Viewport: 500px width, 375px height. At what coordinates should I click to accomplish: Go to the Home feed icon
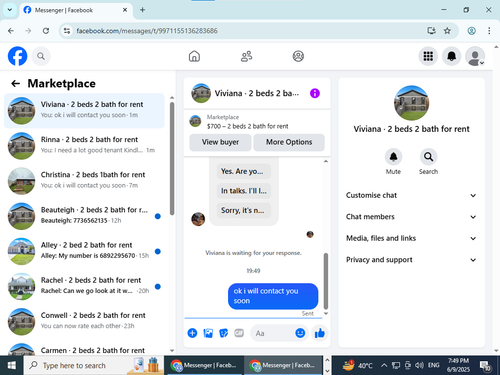(x=194, y=56)
